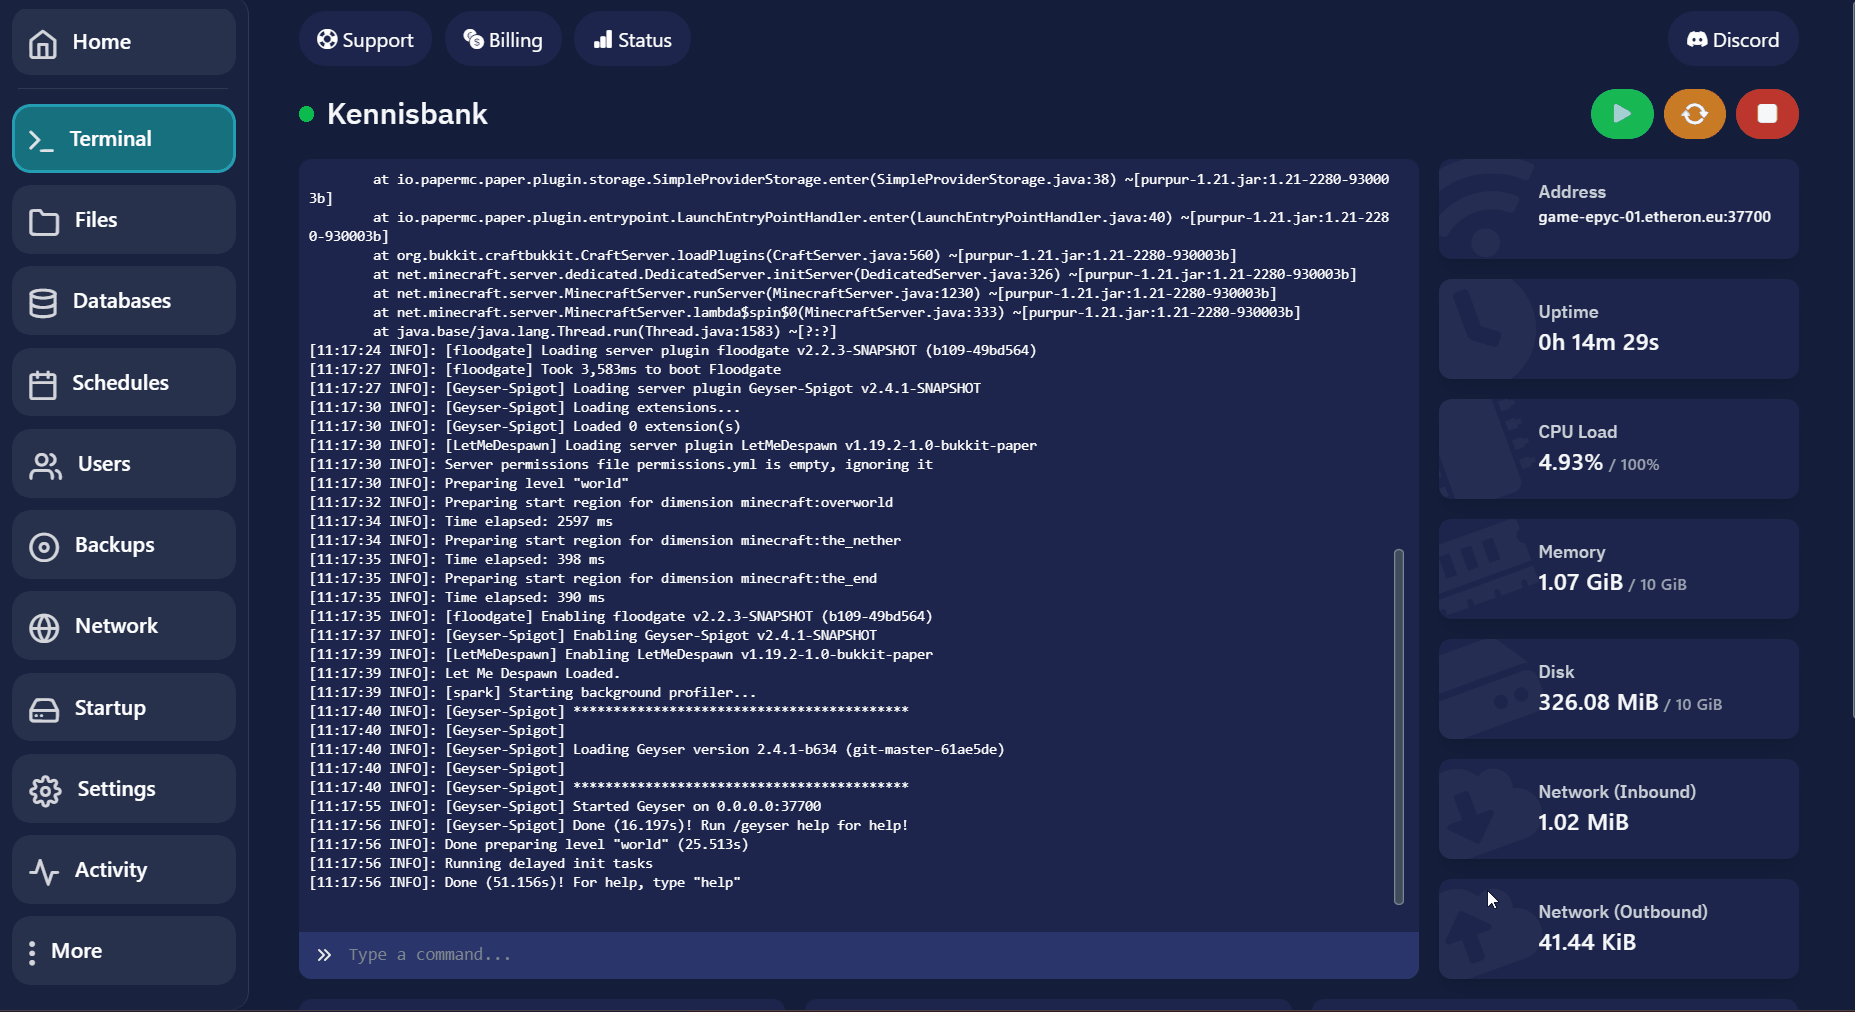Image resolution: width=1855 pixels, height=1012 pixels.
Task: Expand the More menu
Action: click(x=124, y=951)
